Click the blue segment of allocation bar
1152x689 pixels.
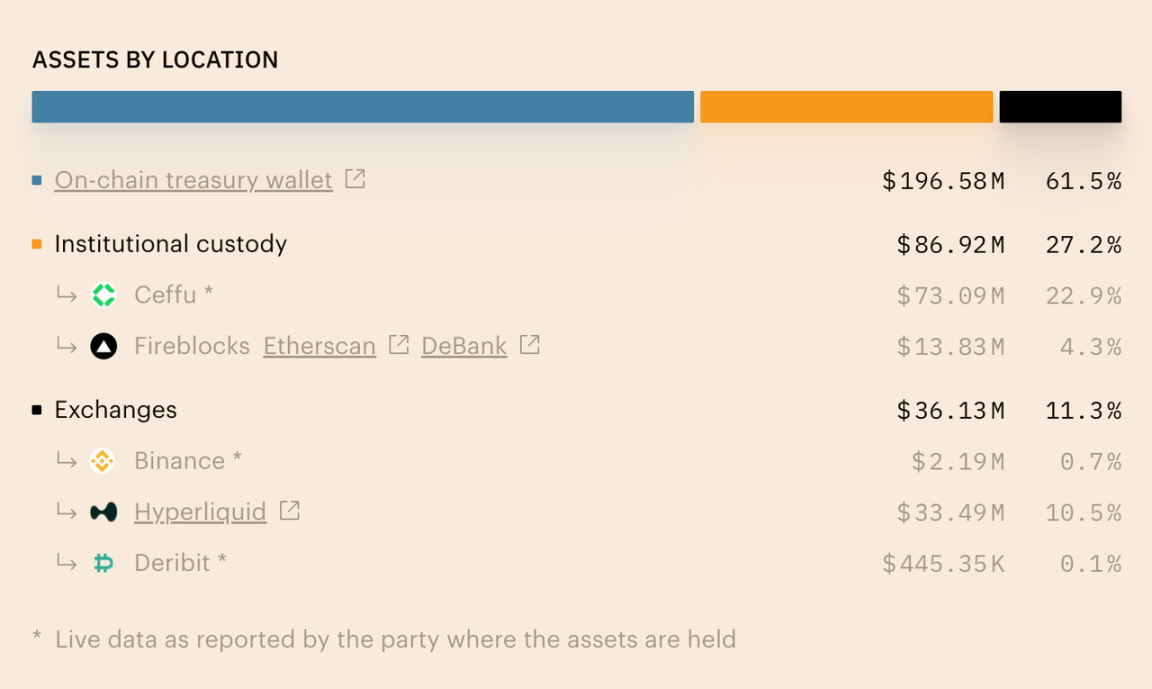[x=362, y=107]
